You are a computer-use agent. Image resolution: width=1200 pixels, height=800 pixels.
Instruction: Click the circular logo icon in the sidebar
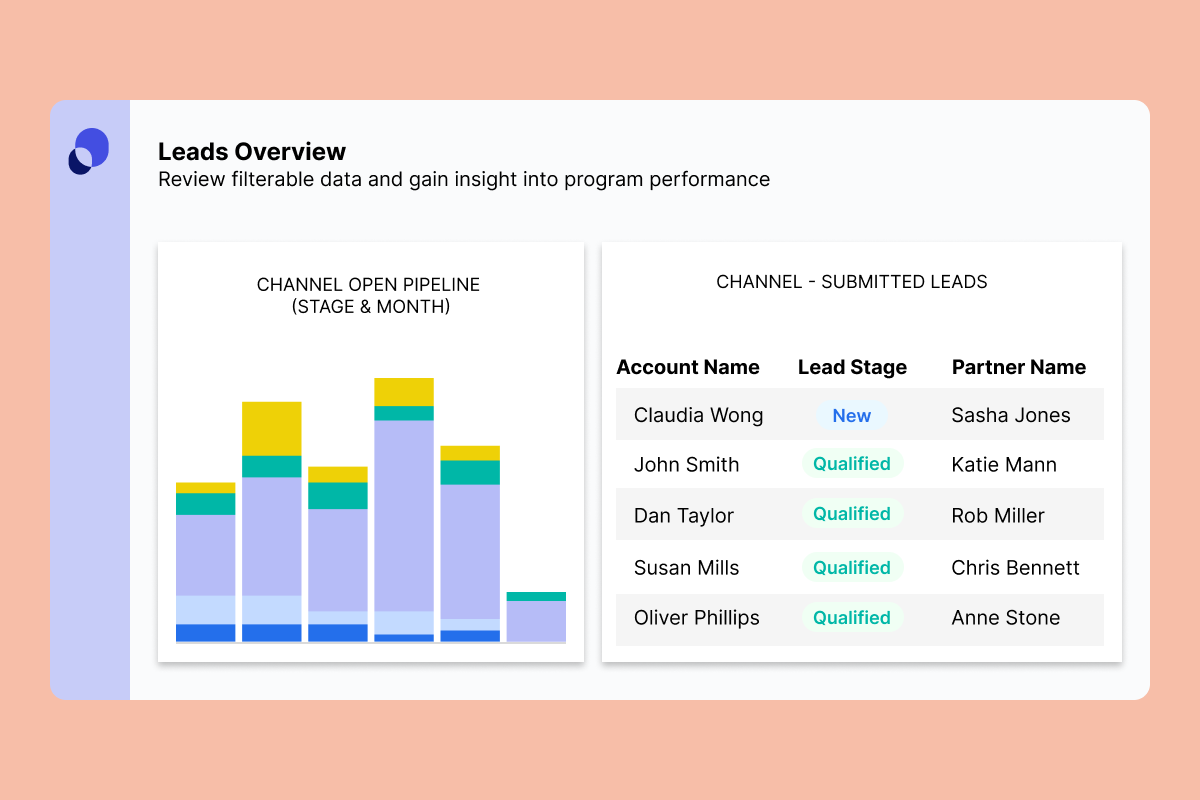point(89,150)
